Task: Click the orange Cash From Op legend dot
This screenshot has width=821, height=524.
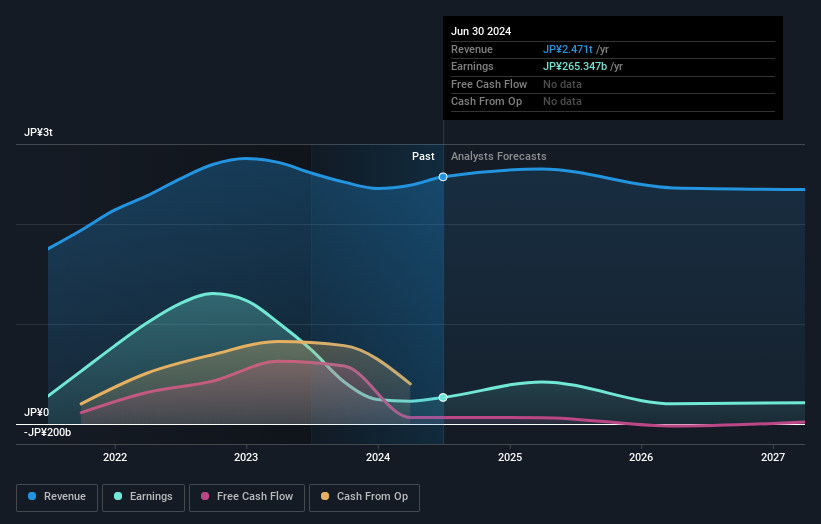Action: tap(325, 496)
